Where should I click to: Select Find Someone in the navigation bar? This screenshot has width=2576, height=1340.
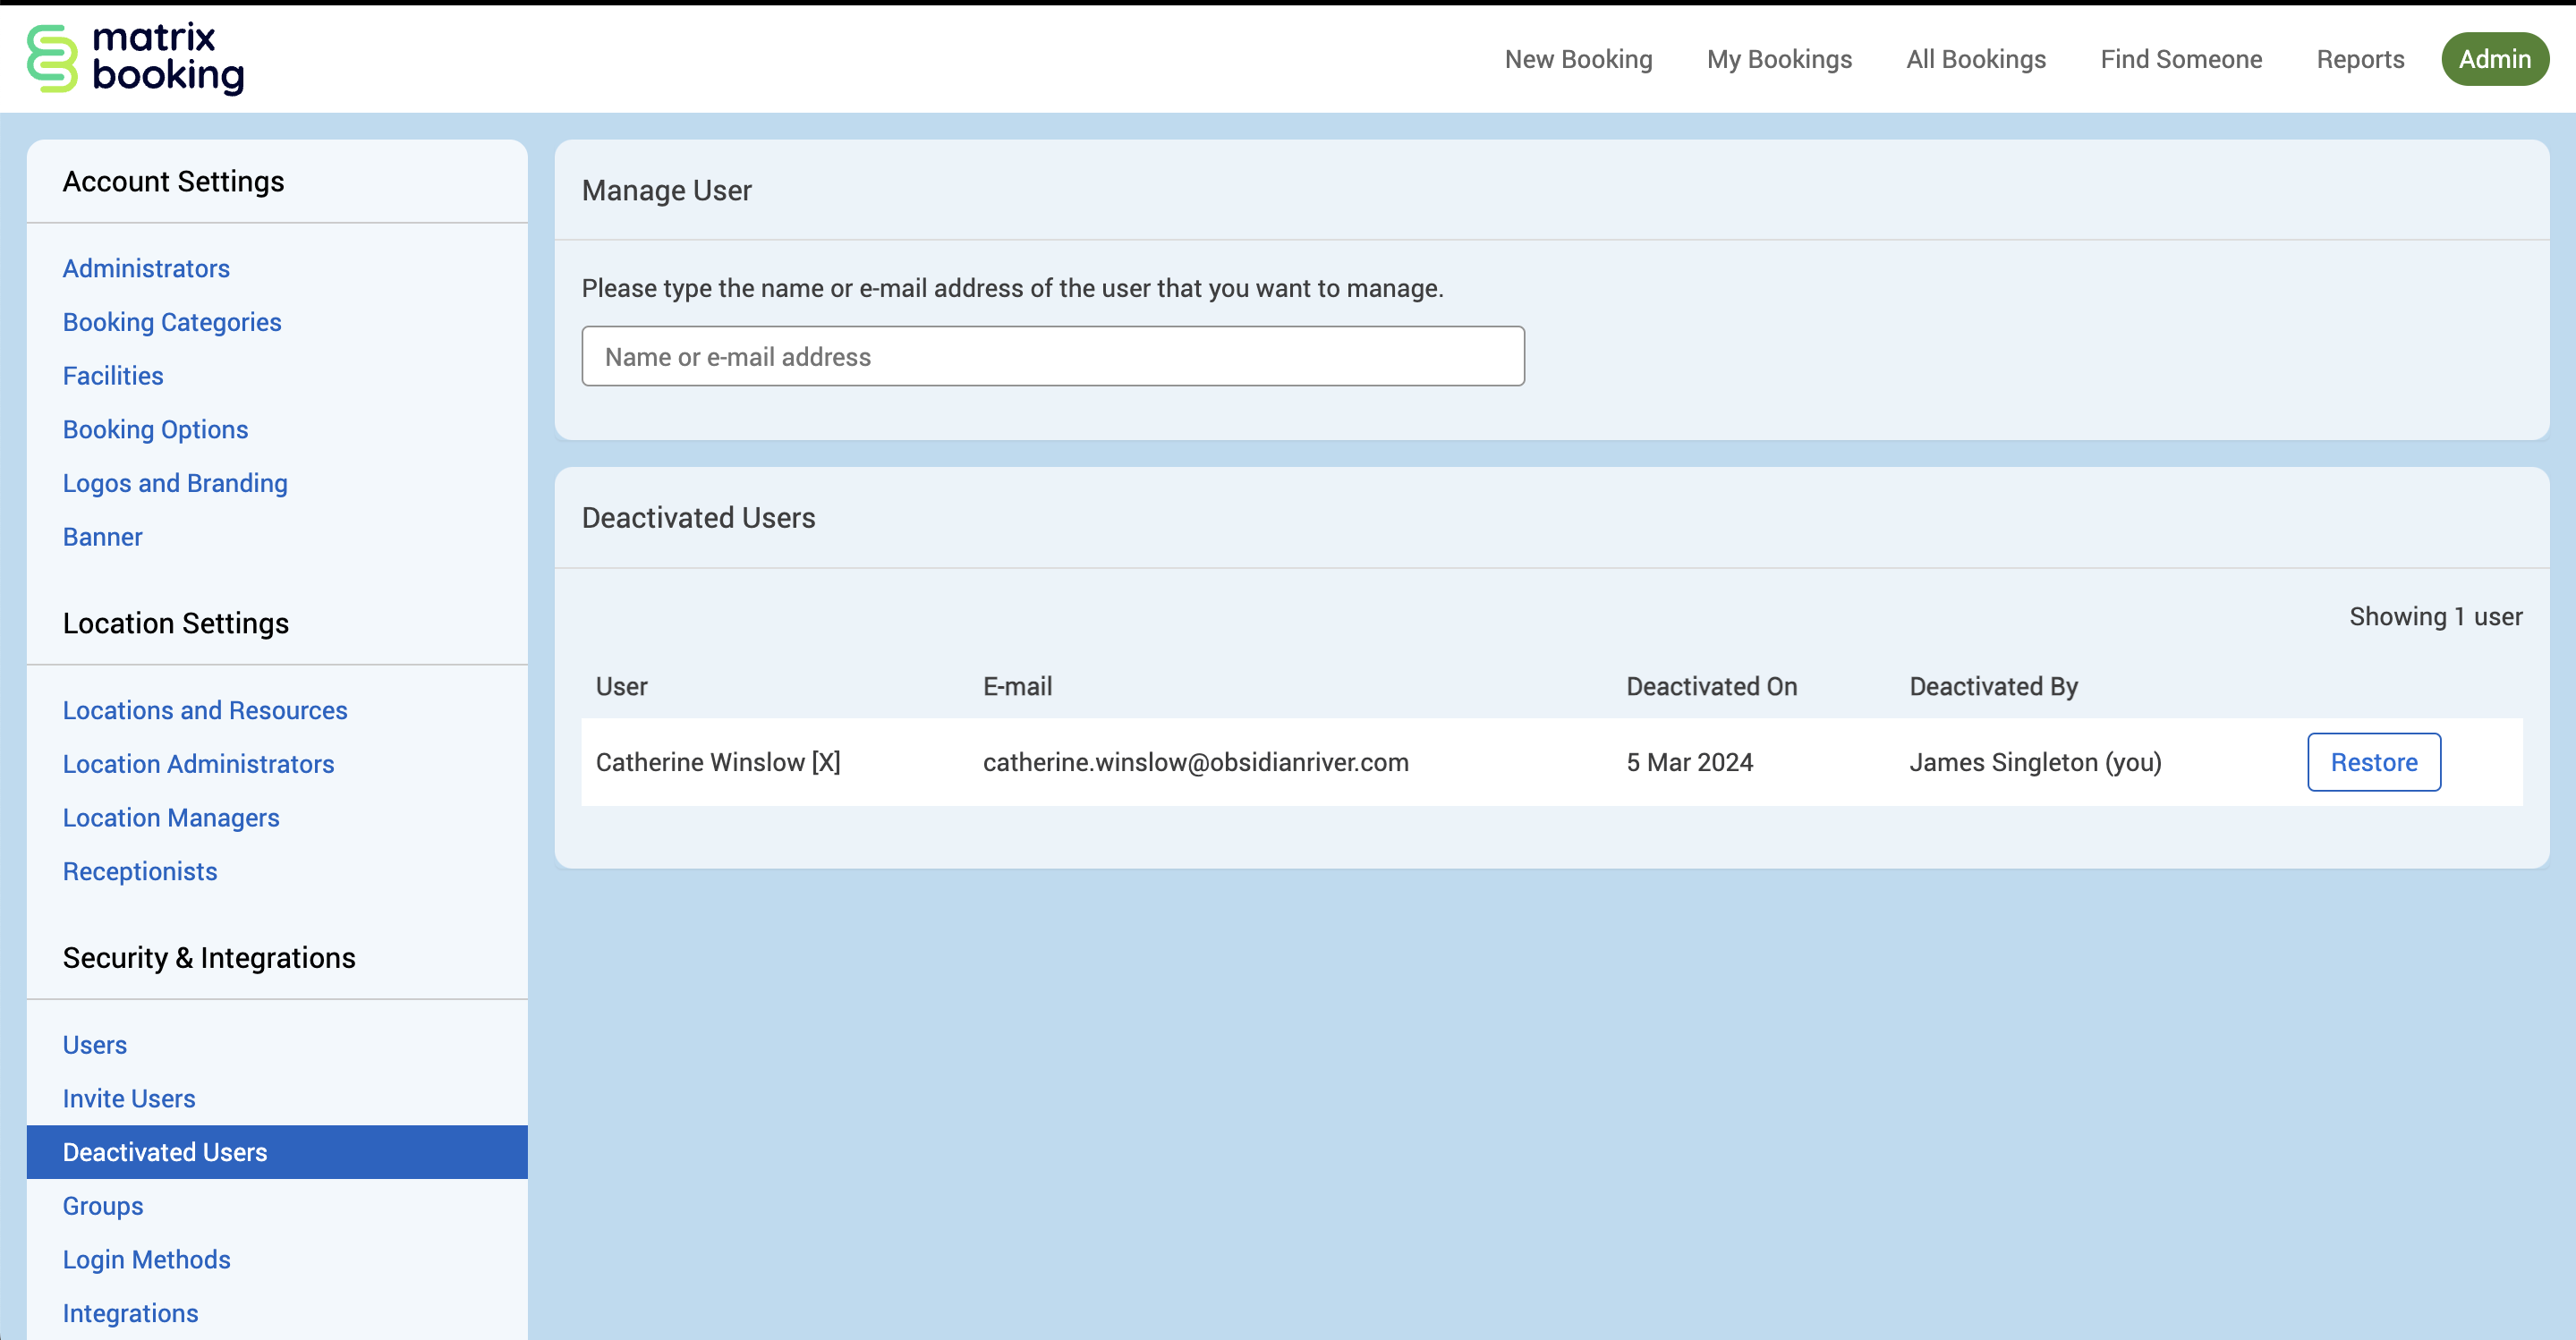click(2181, 59)
